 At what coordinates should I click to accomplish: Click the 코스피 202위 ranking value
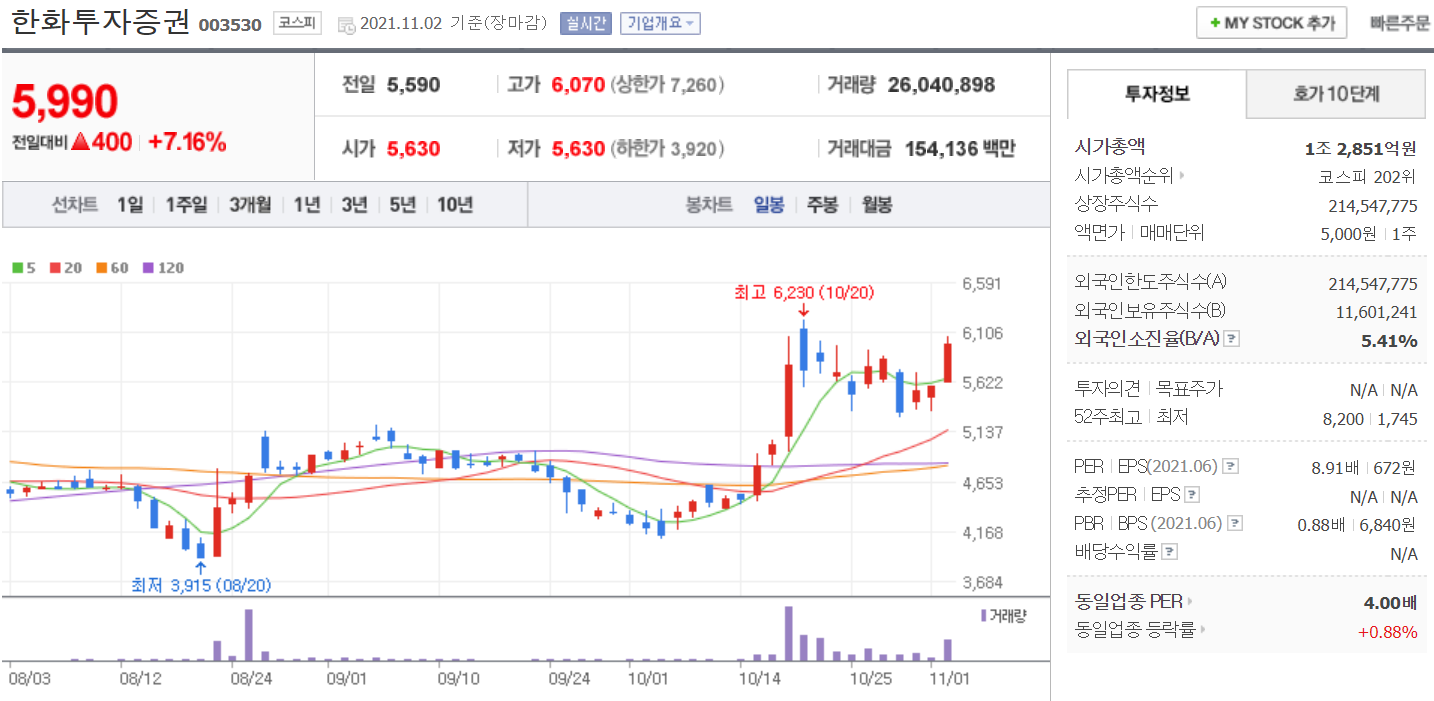[1367, 176]
